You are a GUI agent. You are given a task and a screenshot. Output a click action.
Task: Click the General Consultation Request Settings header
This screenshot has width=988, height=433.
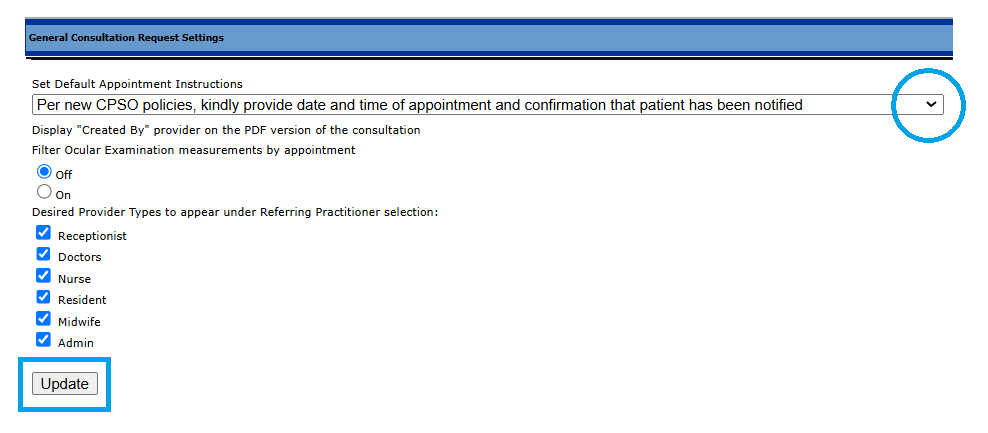click(126, 38)
